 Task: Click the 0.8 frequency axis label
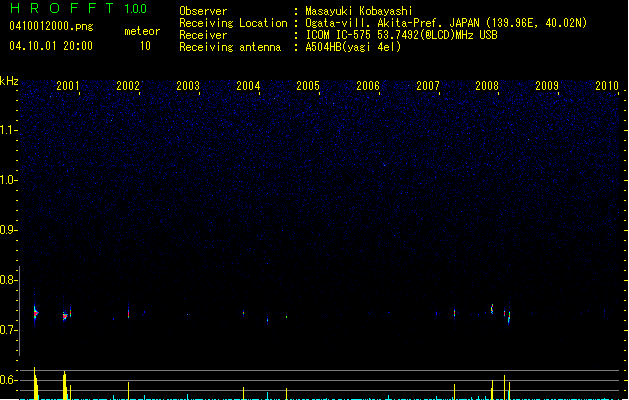tap(8, 280)
